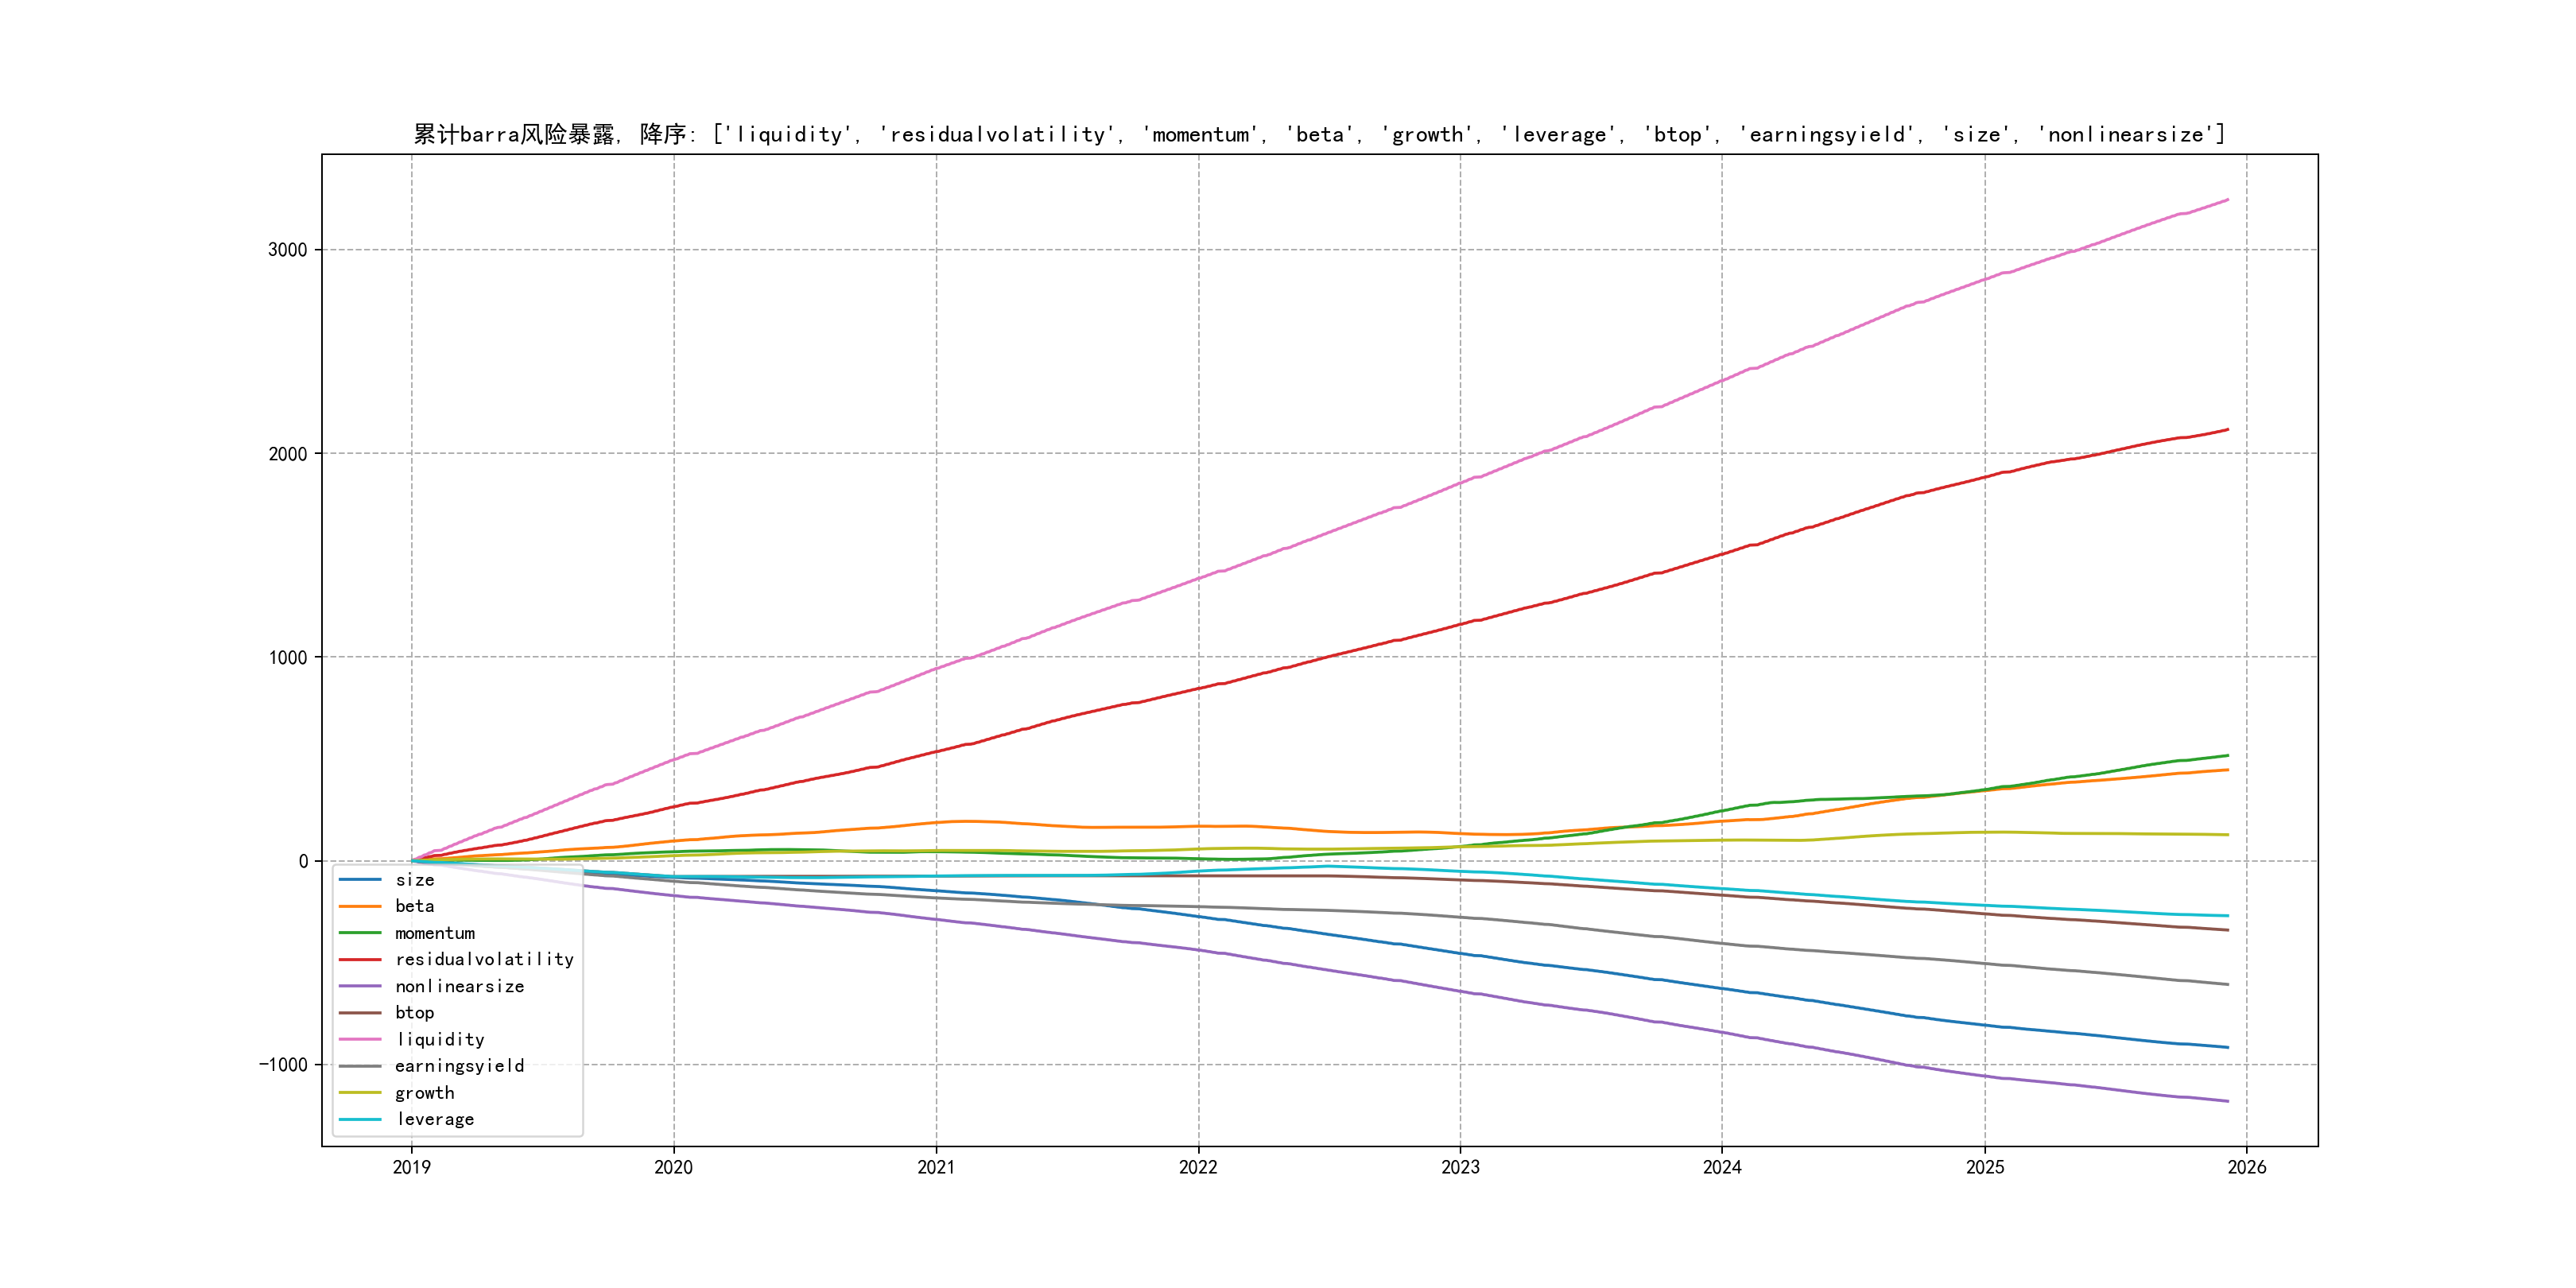
Task: Click the residualvolatility legend label
Action: click(x=484, y=960)
